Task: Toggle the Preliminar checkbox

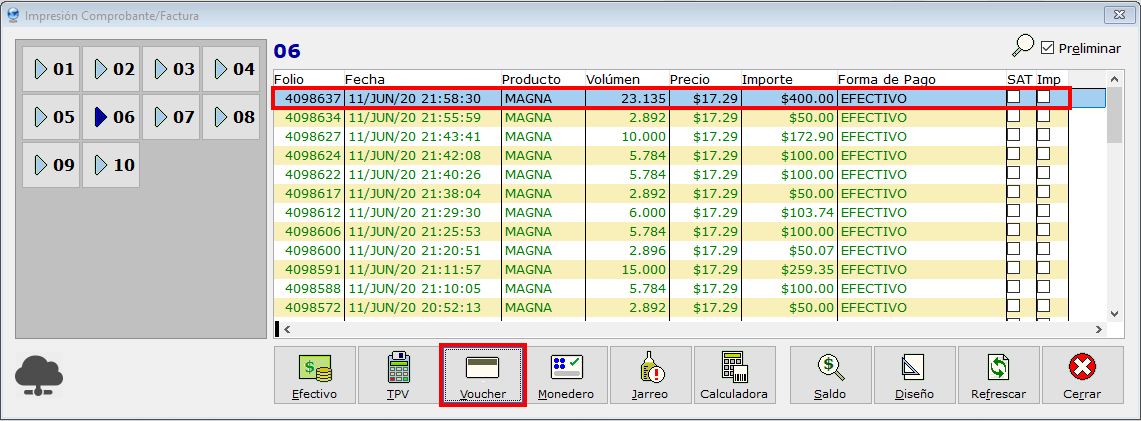Action: pyautogui.click(x=1048, y=48)
